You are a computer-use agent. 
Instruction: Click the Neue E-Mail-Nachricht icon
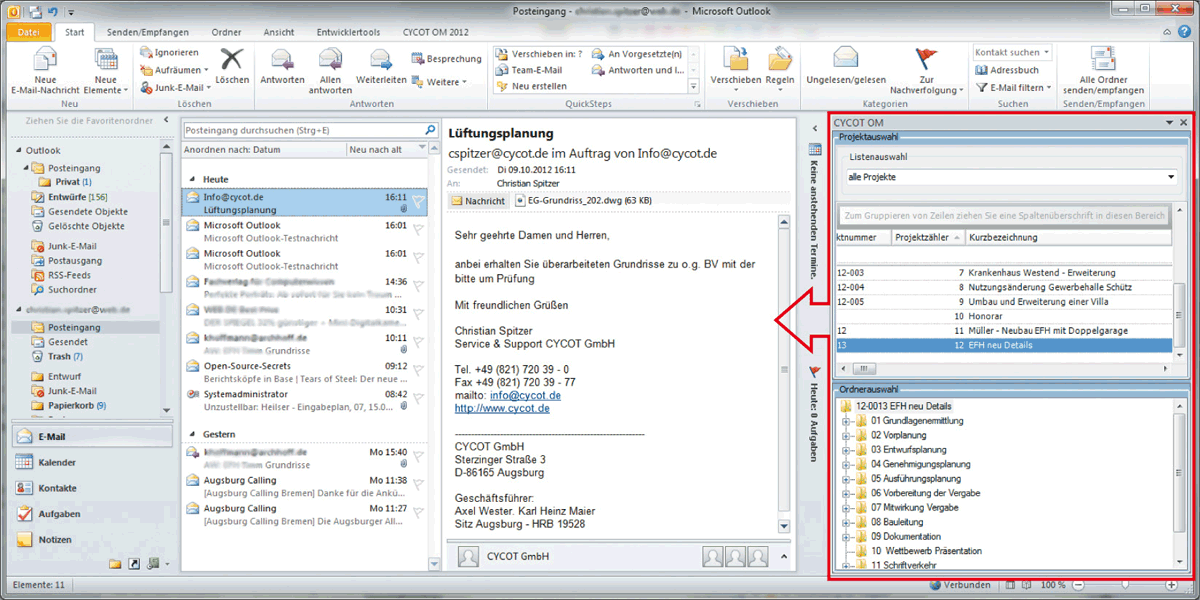[x=44, y=60]
